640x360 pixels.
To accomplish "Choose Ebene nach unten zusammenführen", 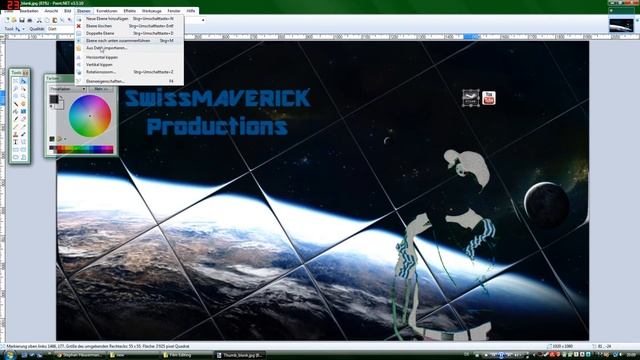I will (x=130, y=40).
